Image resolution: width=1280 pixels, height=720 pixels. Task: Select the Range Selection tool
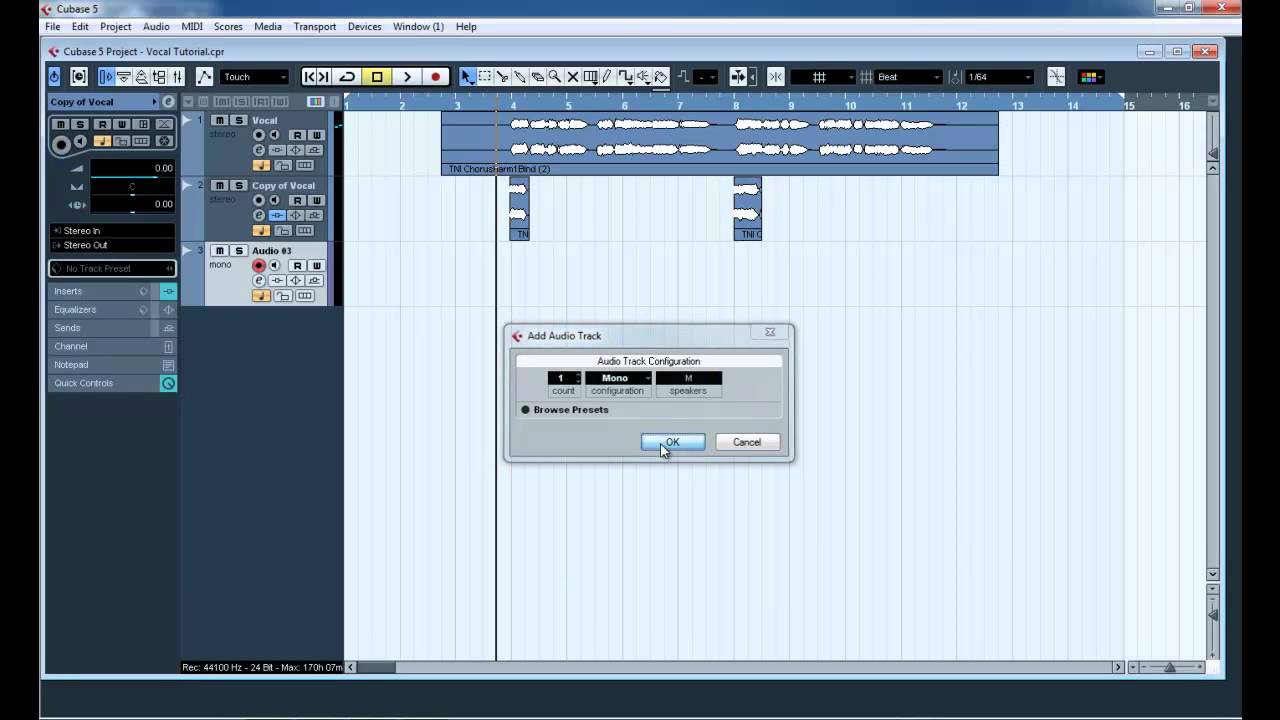pos(485,77)
